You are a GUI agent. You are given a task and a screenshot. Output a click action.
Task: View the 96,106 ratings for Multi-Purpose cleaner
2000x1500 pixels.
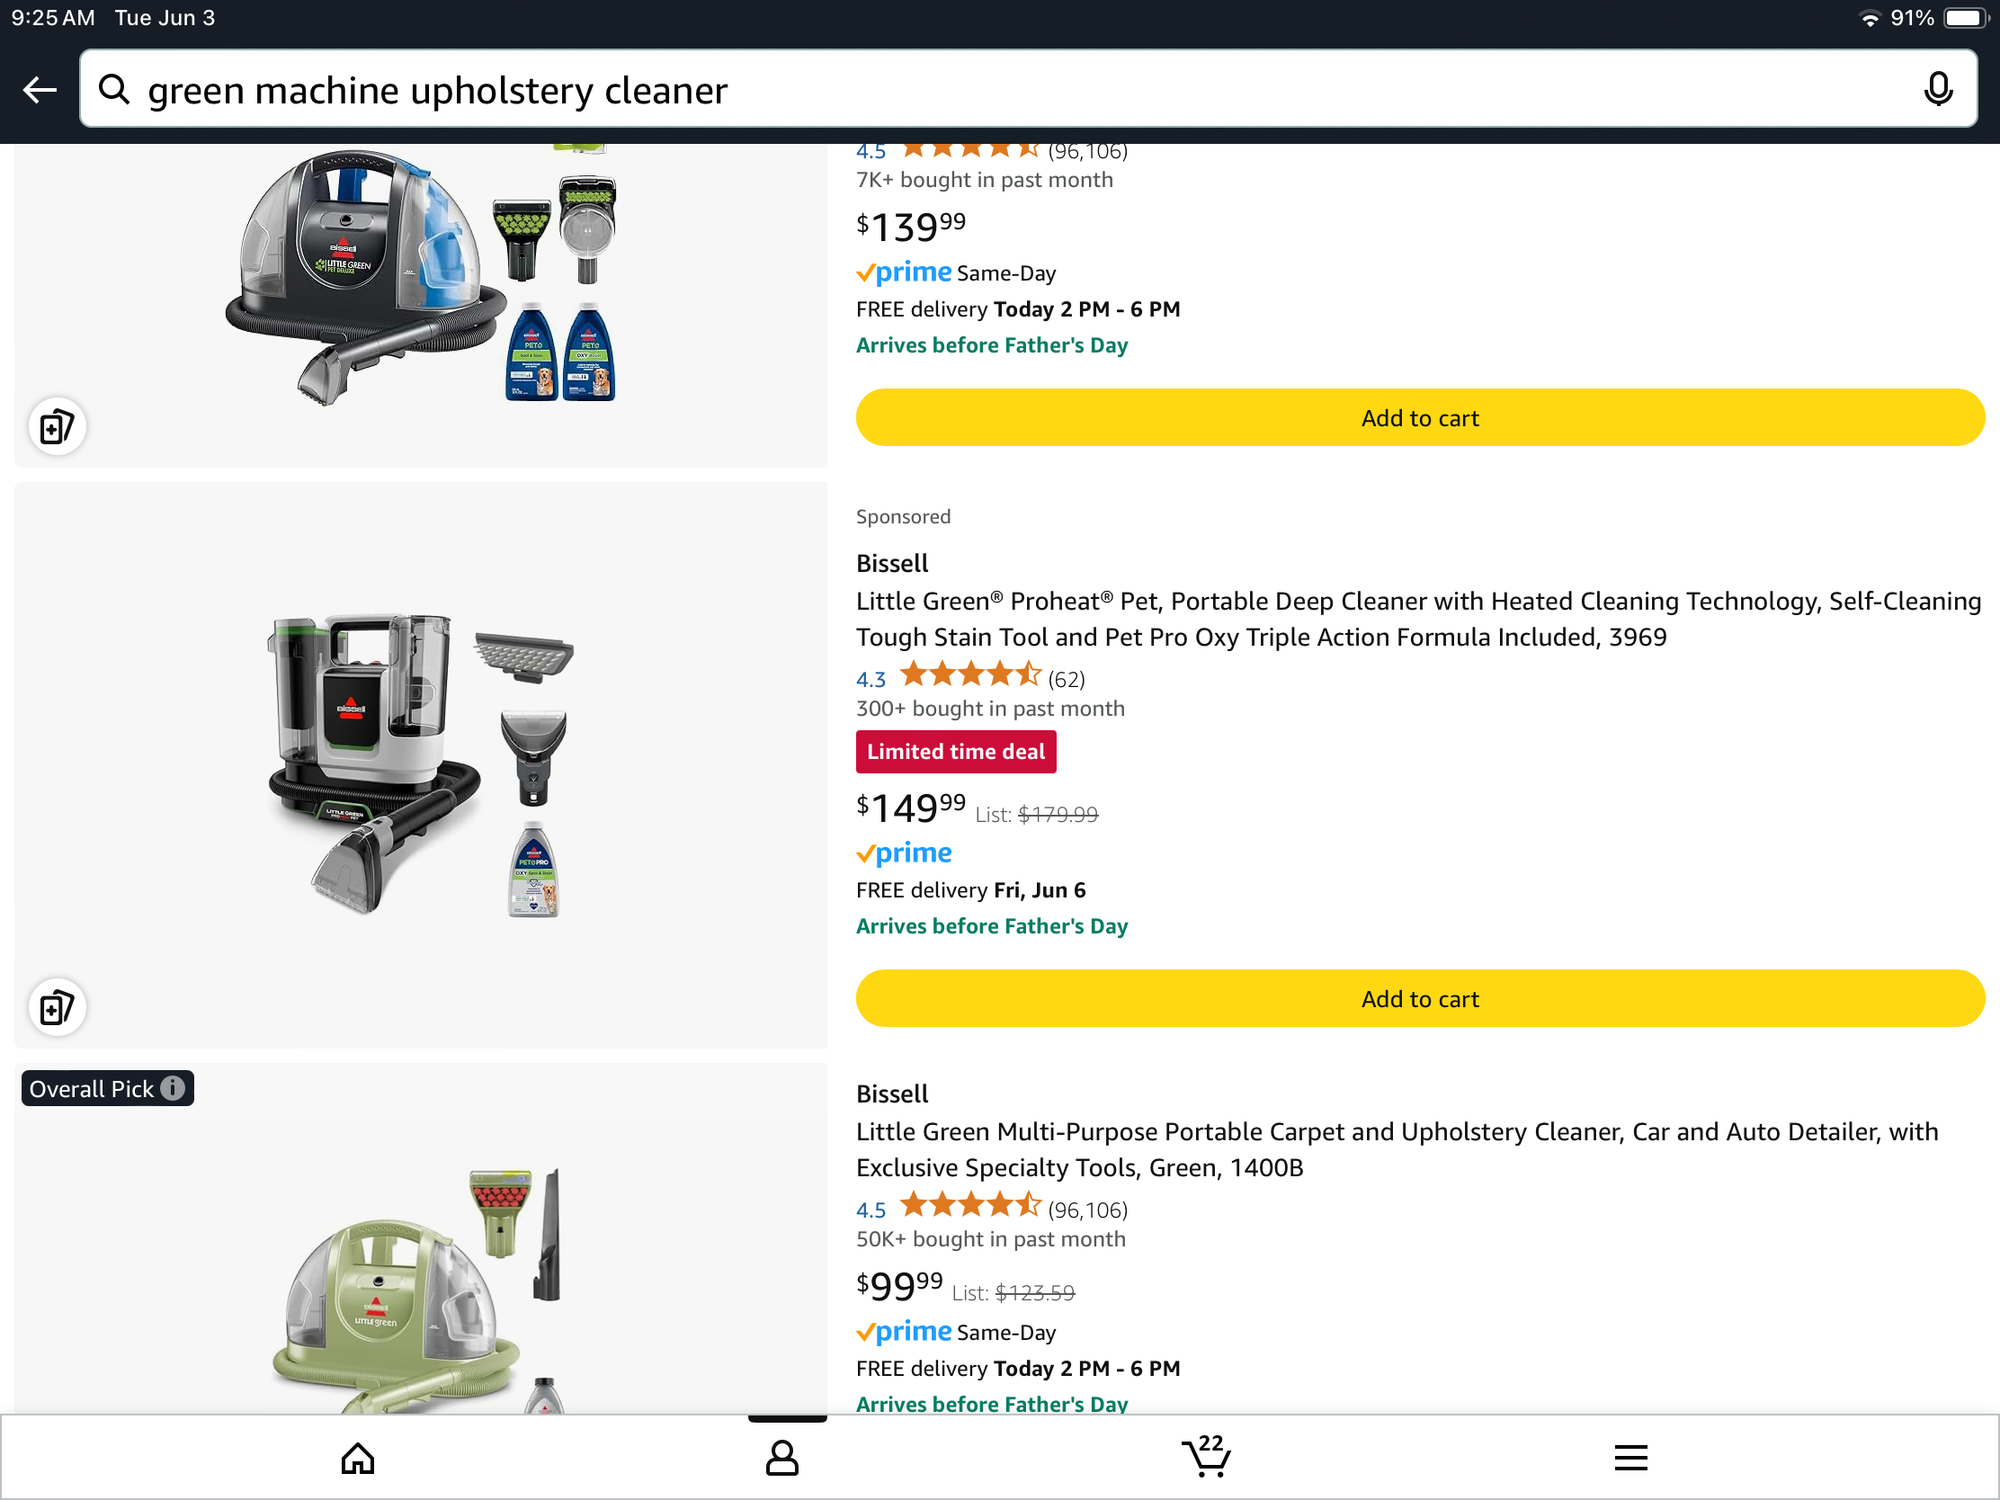point(1087,1210)
